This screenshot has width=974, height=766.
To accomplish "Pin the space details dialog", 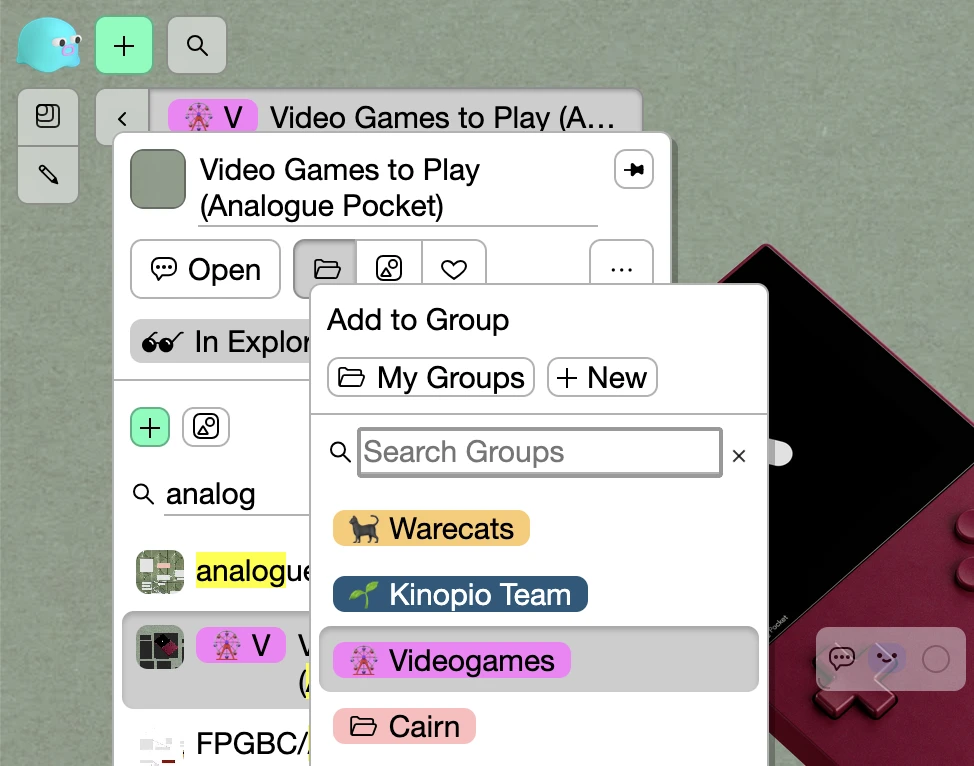I will tap(633, 170).
